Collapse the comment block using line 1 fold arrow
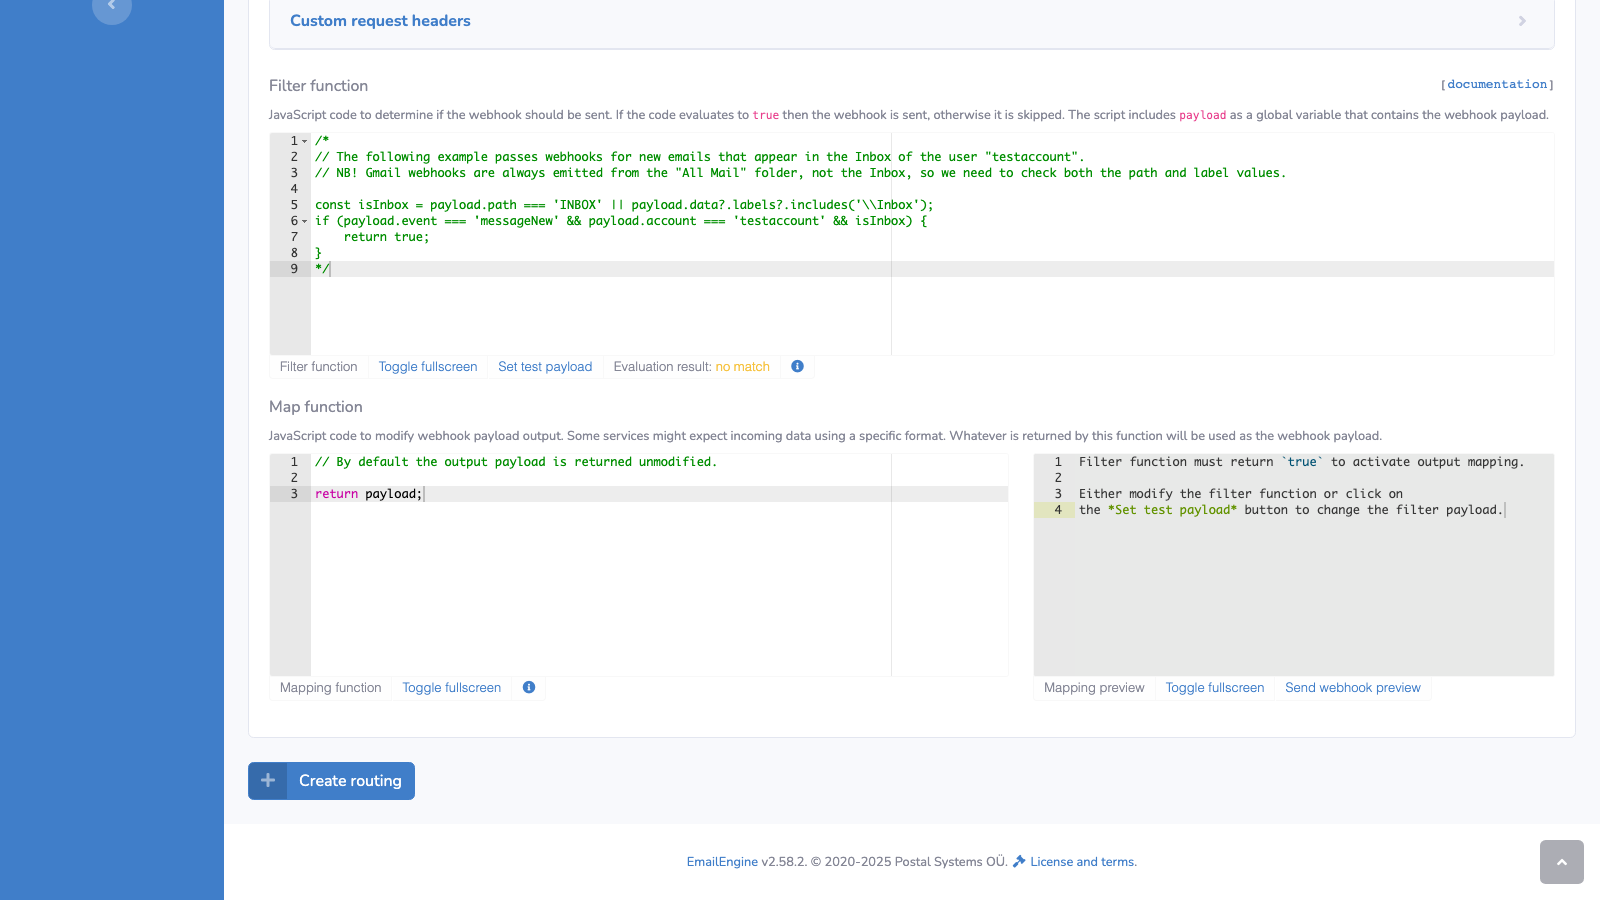The width and height of the screenshot is (1600, 900). tap(303, 140)
